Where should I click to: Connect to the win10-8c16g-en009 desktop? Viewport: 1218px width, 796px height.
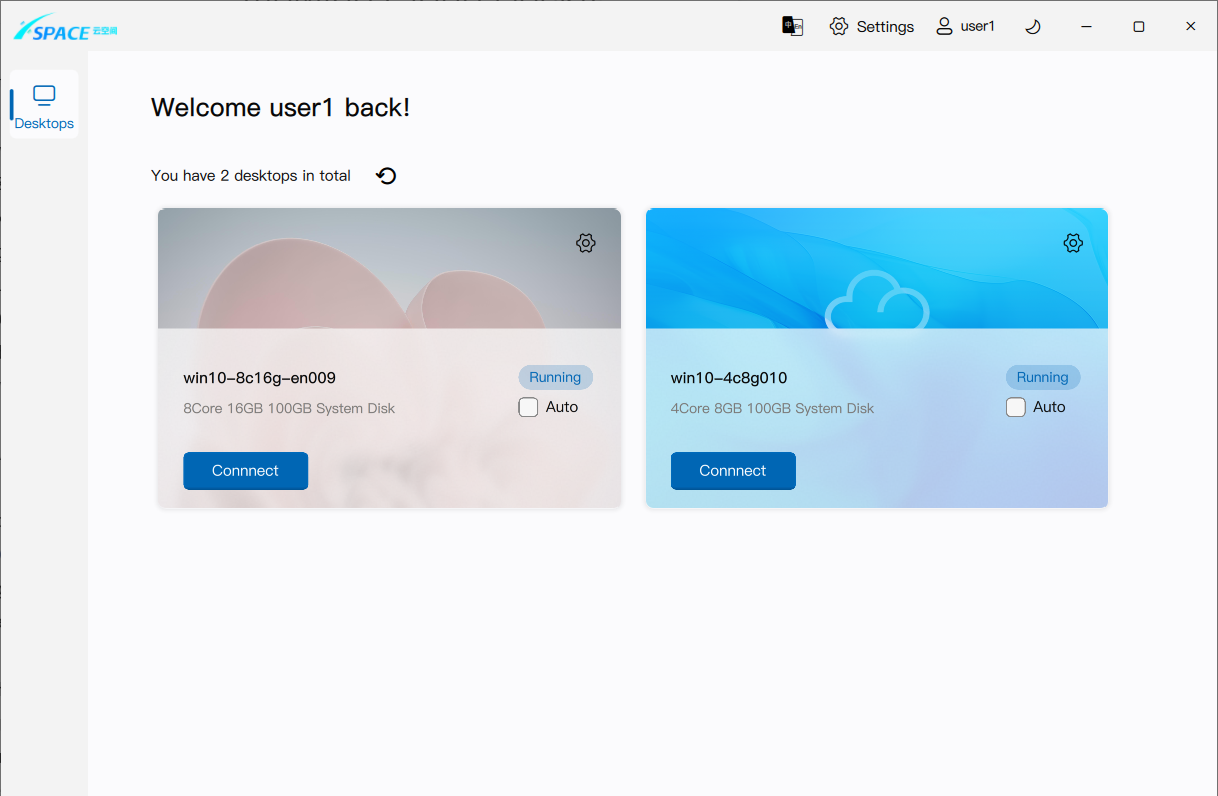(x=245, y=471)
